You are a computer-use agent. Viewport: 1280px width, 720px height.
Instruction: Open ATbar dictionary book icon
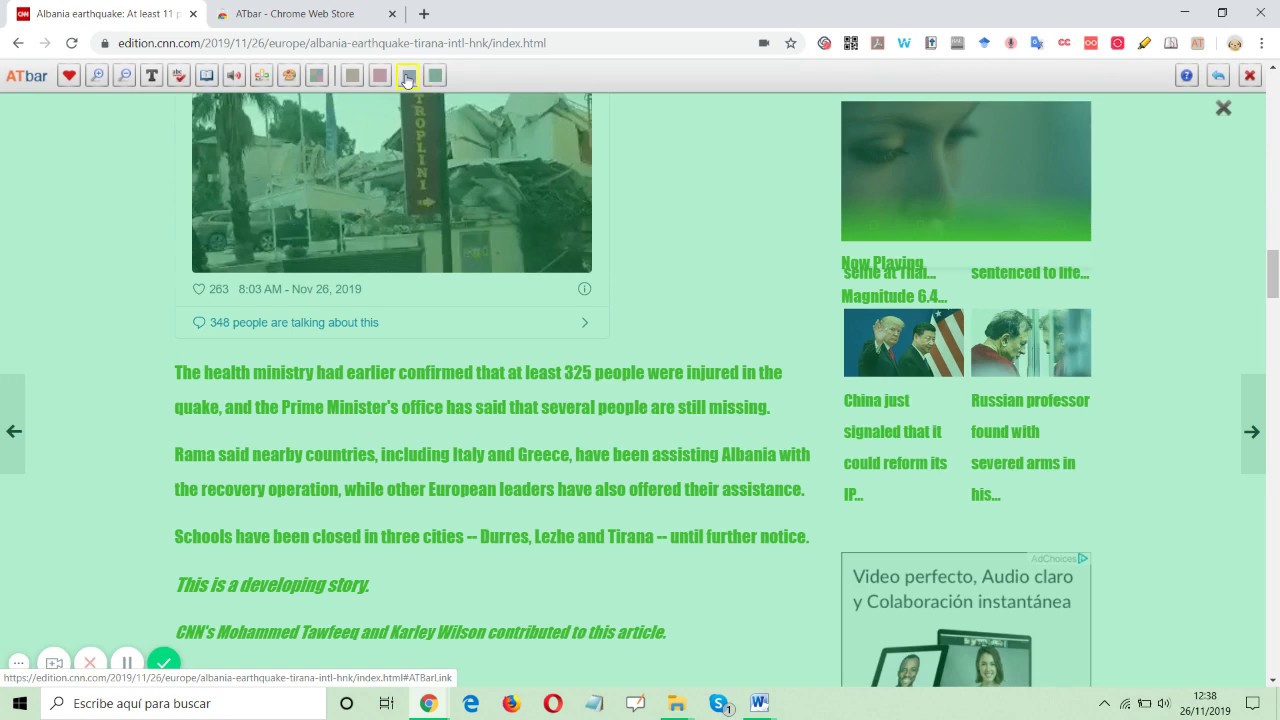(x=206, y=76)
